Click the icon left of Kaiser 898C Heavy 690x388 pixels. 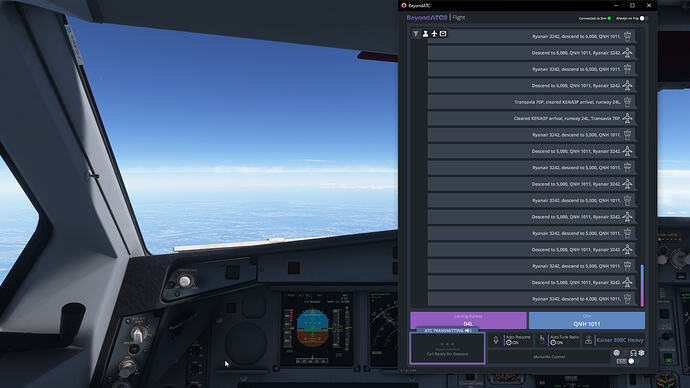[x=588, y=340]
